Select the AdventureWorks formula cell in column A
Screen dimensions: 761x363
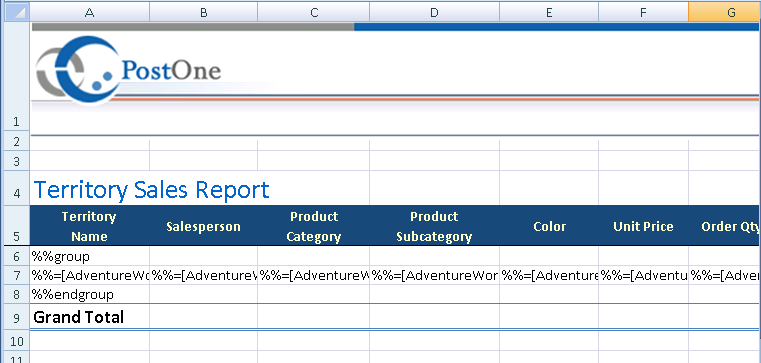click(x=90, y=275)
